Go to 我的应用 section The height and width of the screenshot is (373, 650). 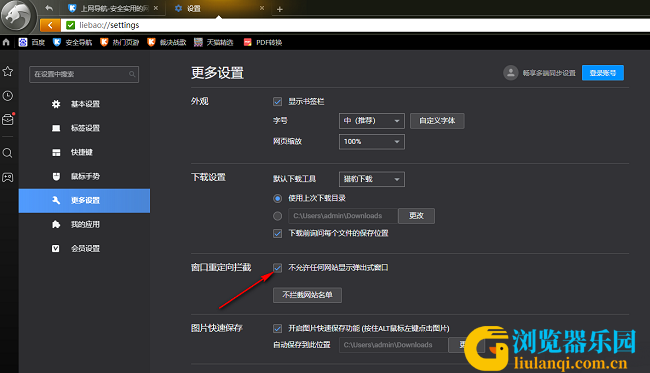pyautogui.click(x=85, y=225)
